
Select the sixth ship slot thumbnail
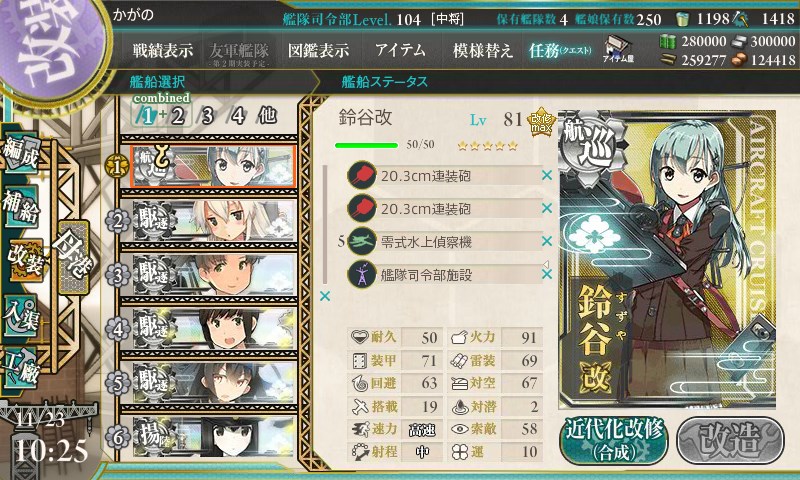214,437
